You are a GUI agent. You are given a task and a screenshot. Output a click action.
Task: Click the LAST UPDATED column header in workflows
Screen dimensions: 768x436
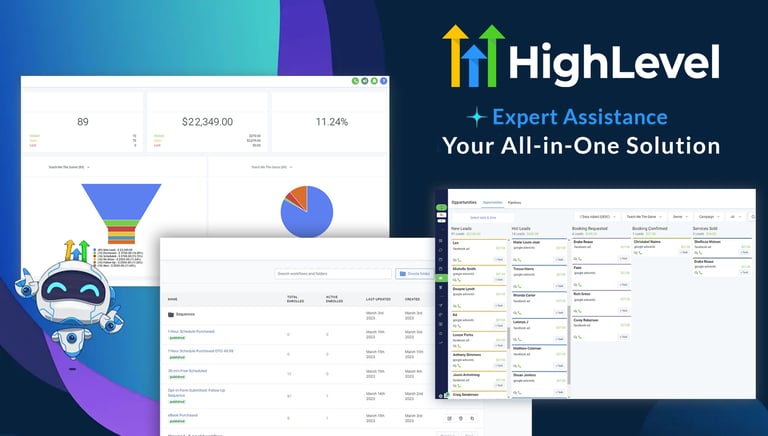tap(378, 299)
